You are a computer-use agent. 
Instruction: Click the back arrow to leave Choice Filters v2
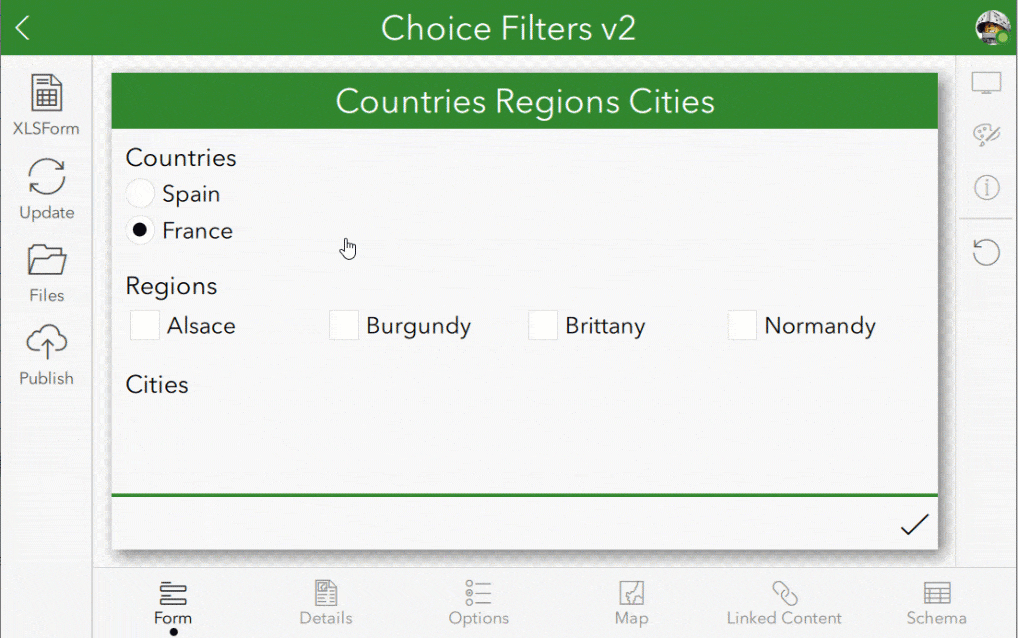tap(21, 27)
